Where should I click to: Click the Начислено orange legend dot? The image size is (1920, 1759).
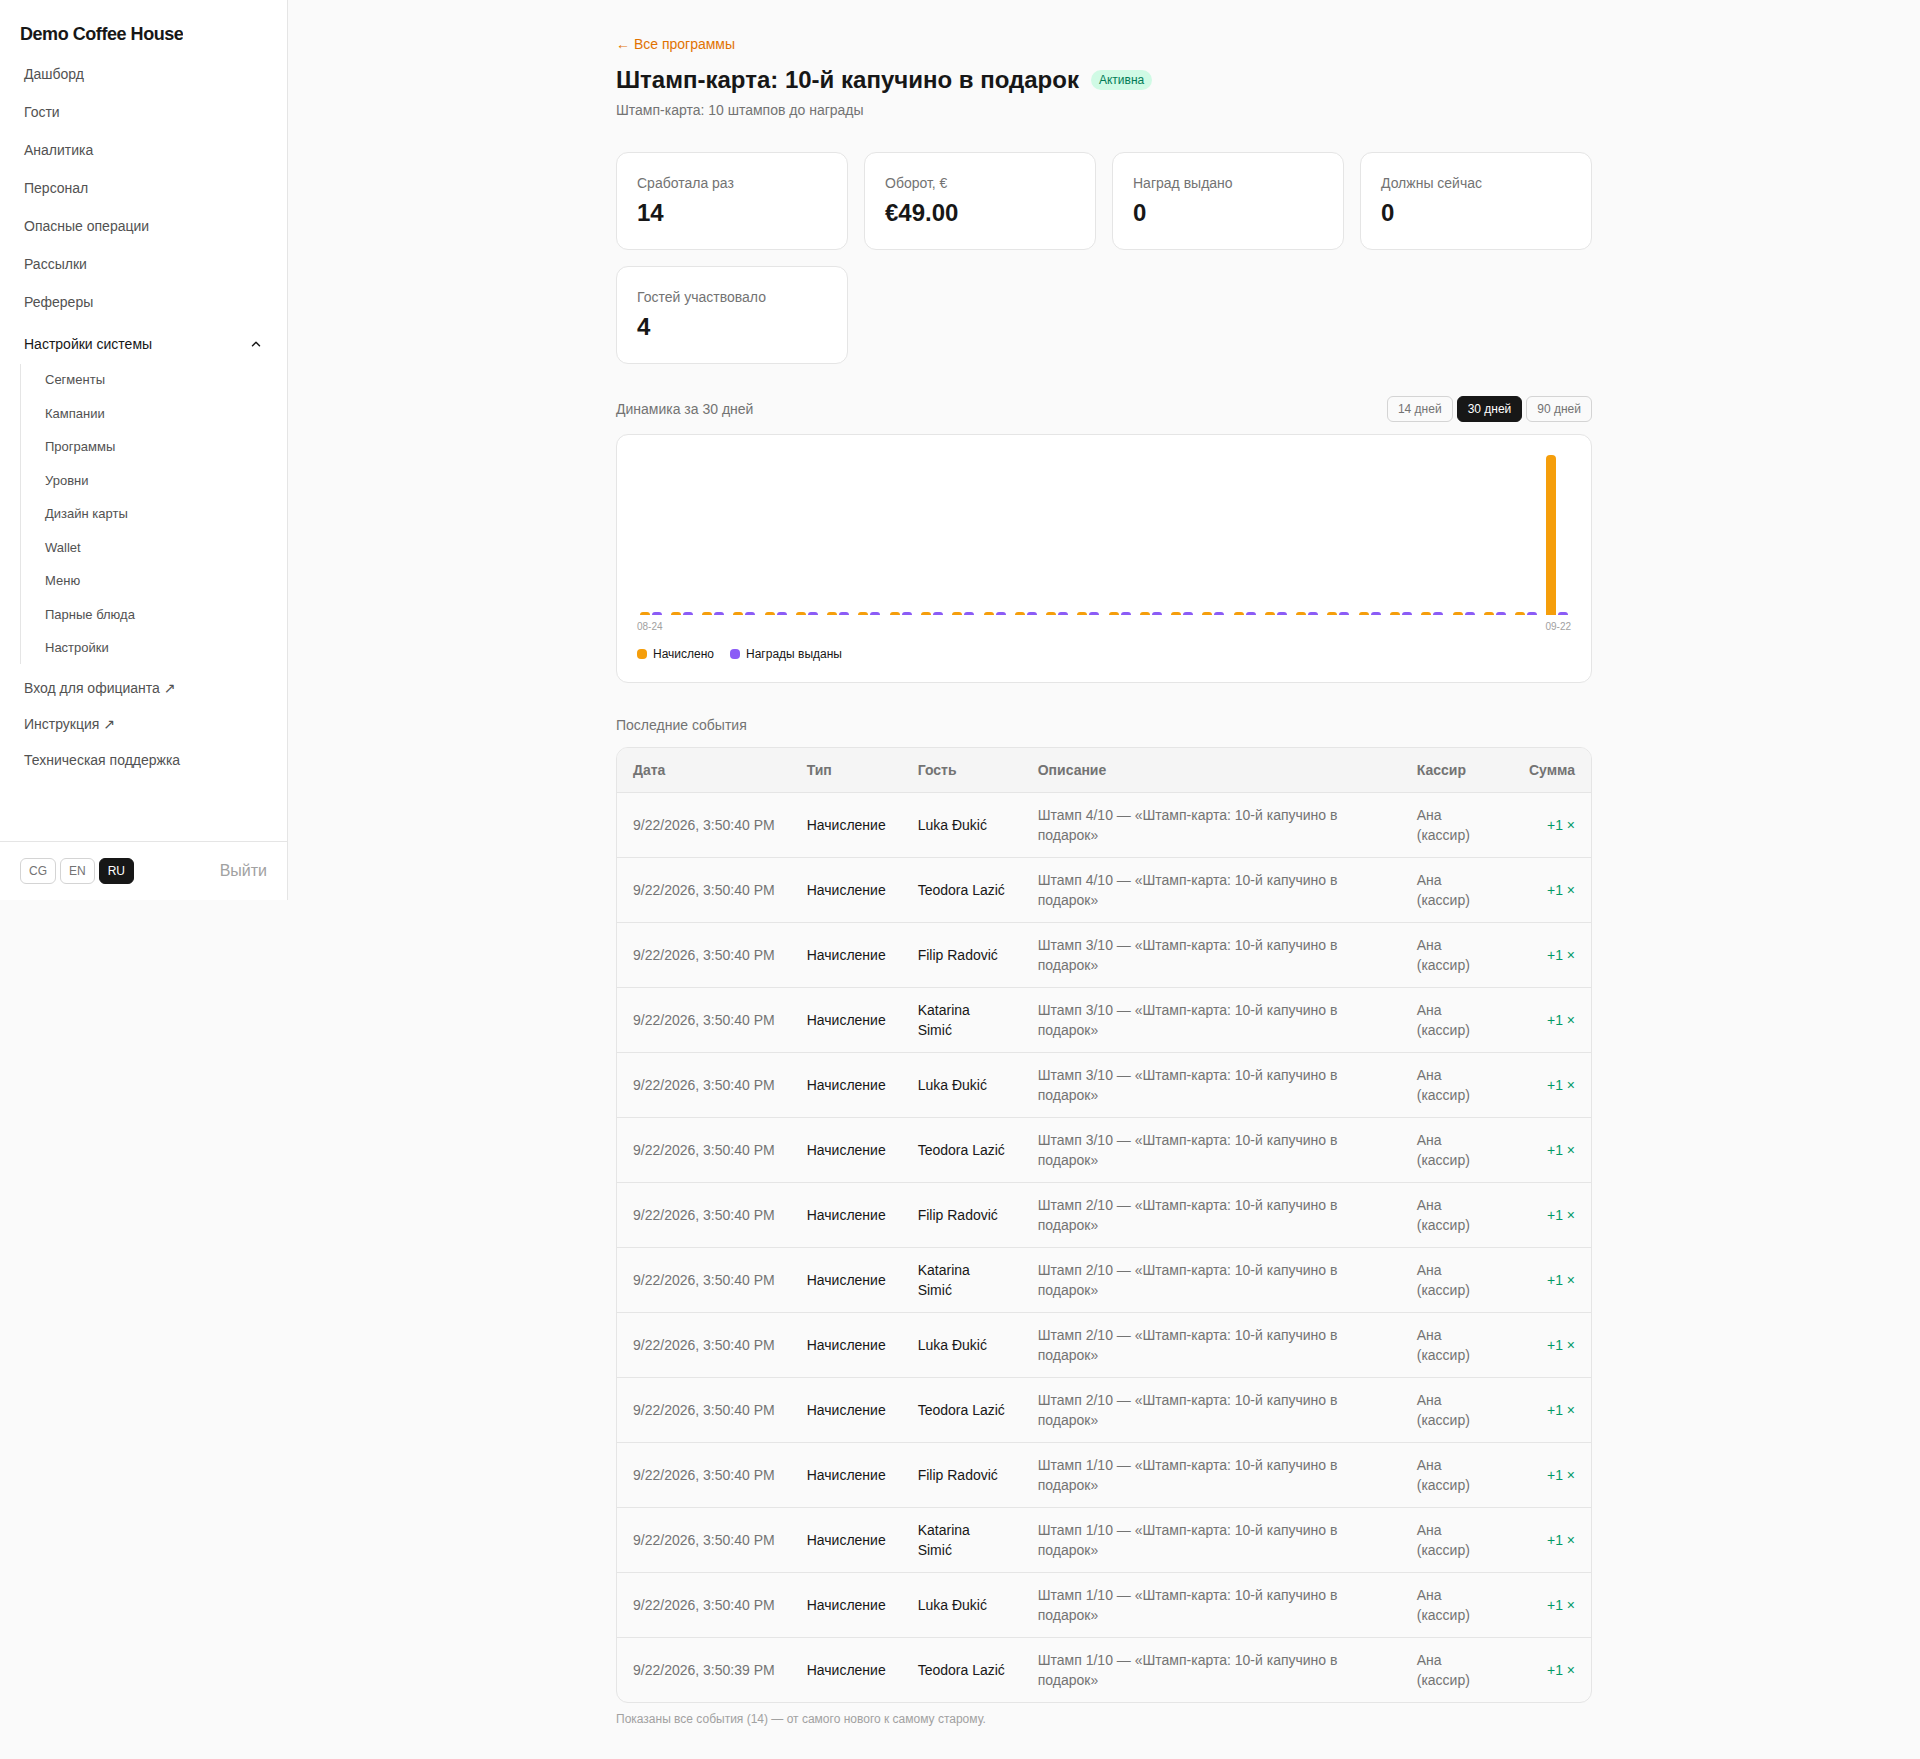(642, 654)
